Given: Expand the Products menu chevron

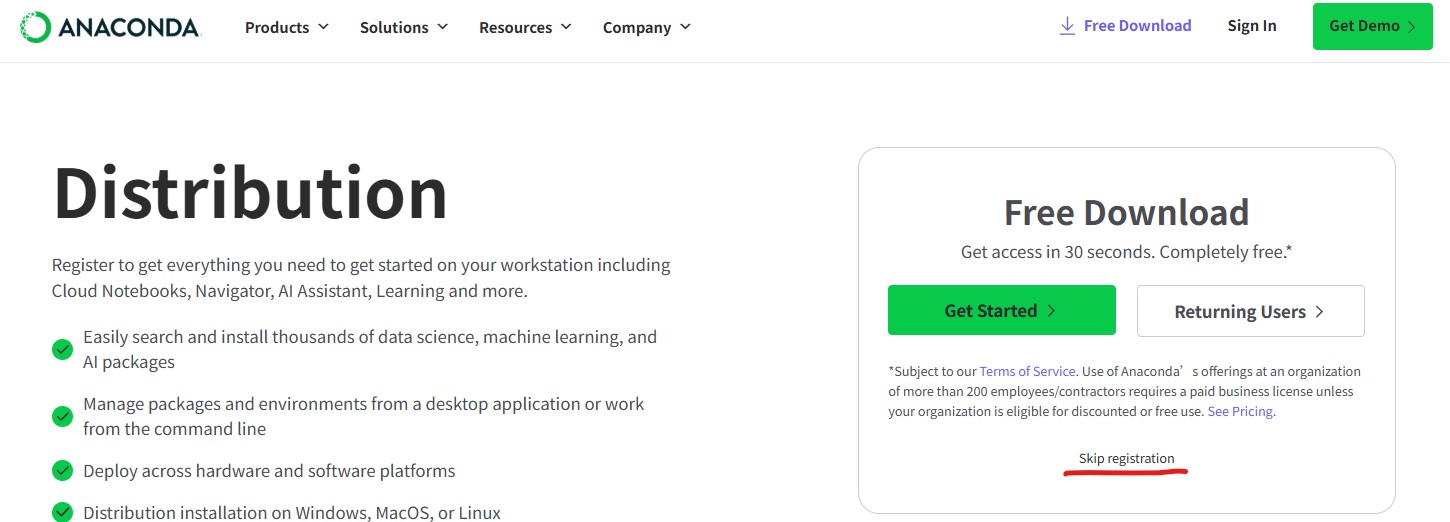Looking at the screenshot, I should (323, 27).
